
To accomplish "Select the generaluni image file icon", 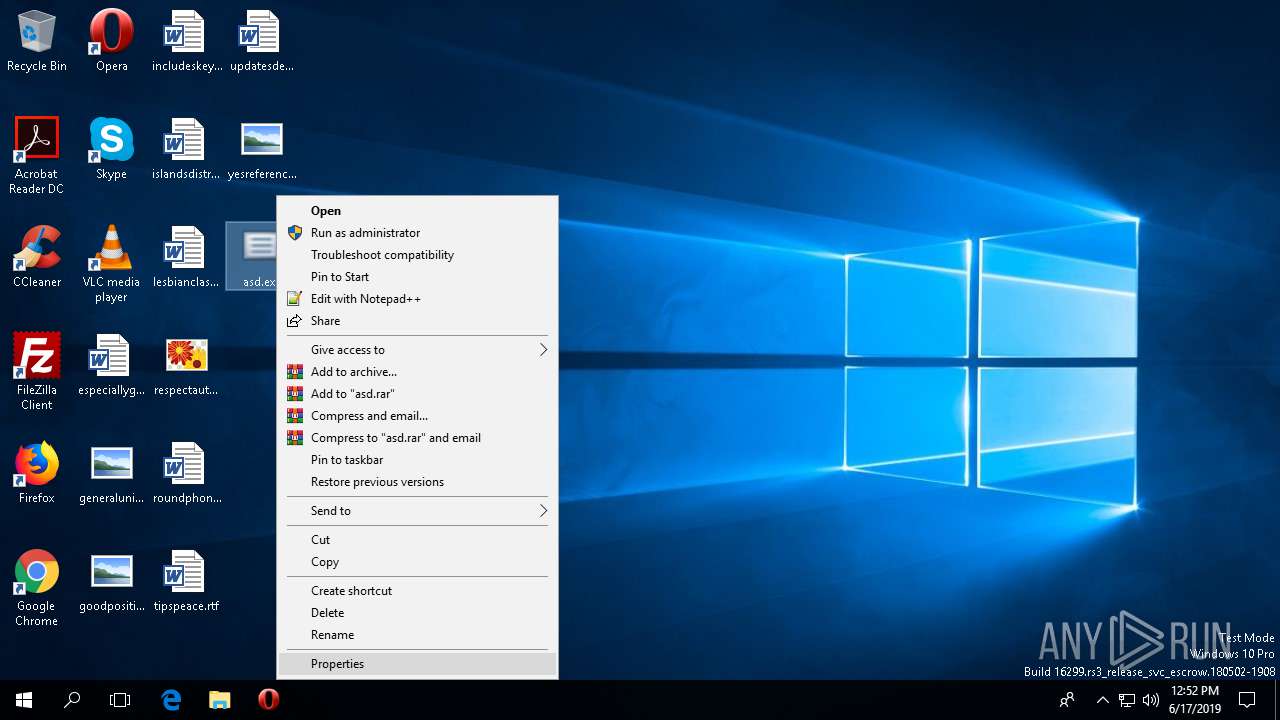I will click(x=111, y=474).
